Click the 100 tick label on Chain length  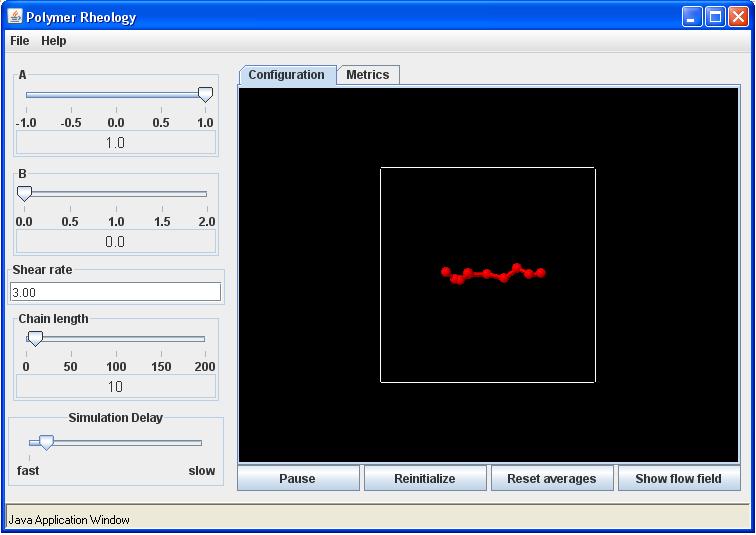[x=116, y=367]
